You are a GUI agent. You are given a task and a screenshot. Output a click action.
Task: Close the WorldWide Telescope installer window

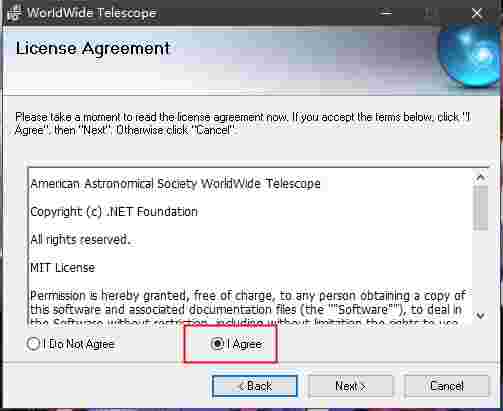(477, 13)
